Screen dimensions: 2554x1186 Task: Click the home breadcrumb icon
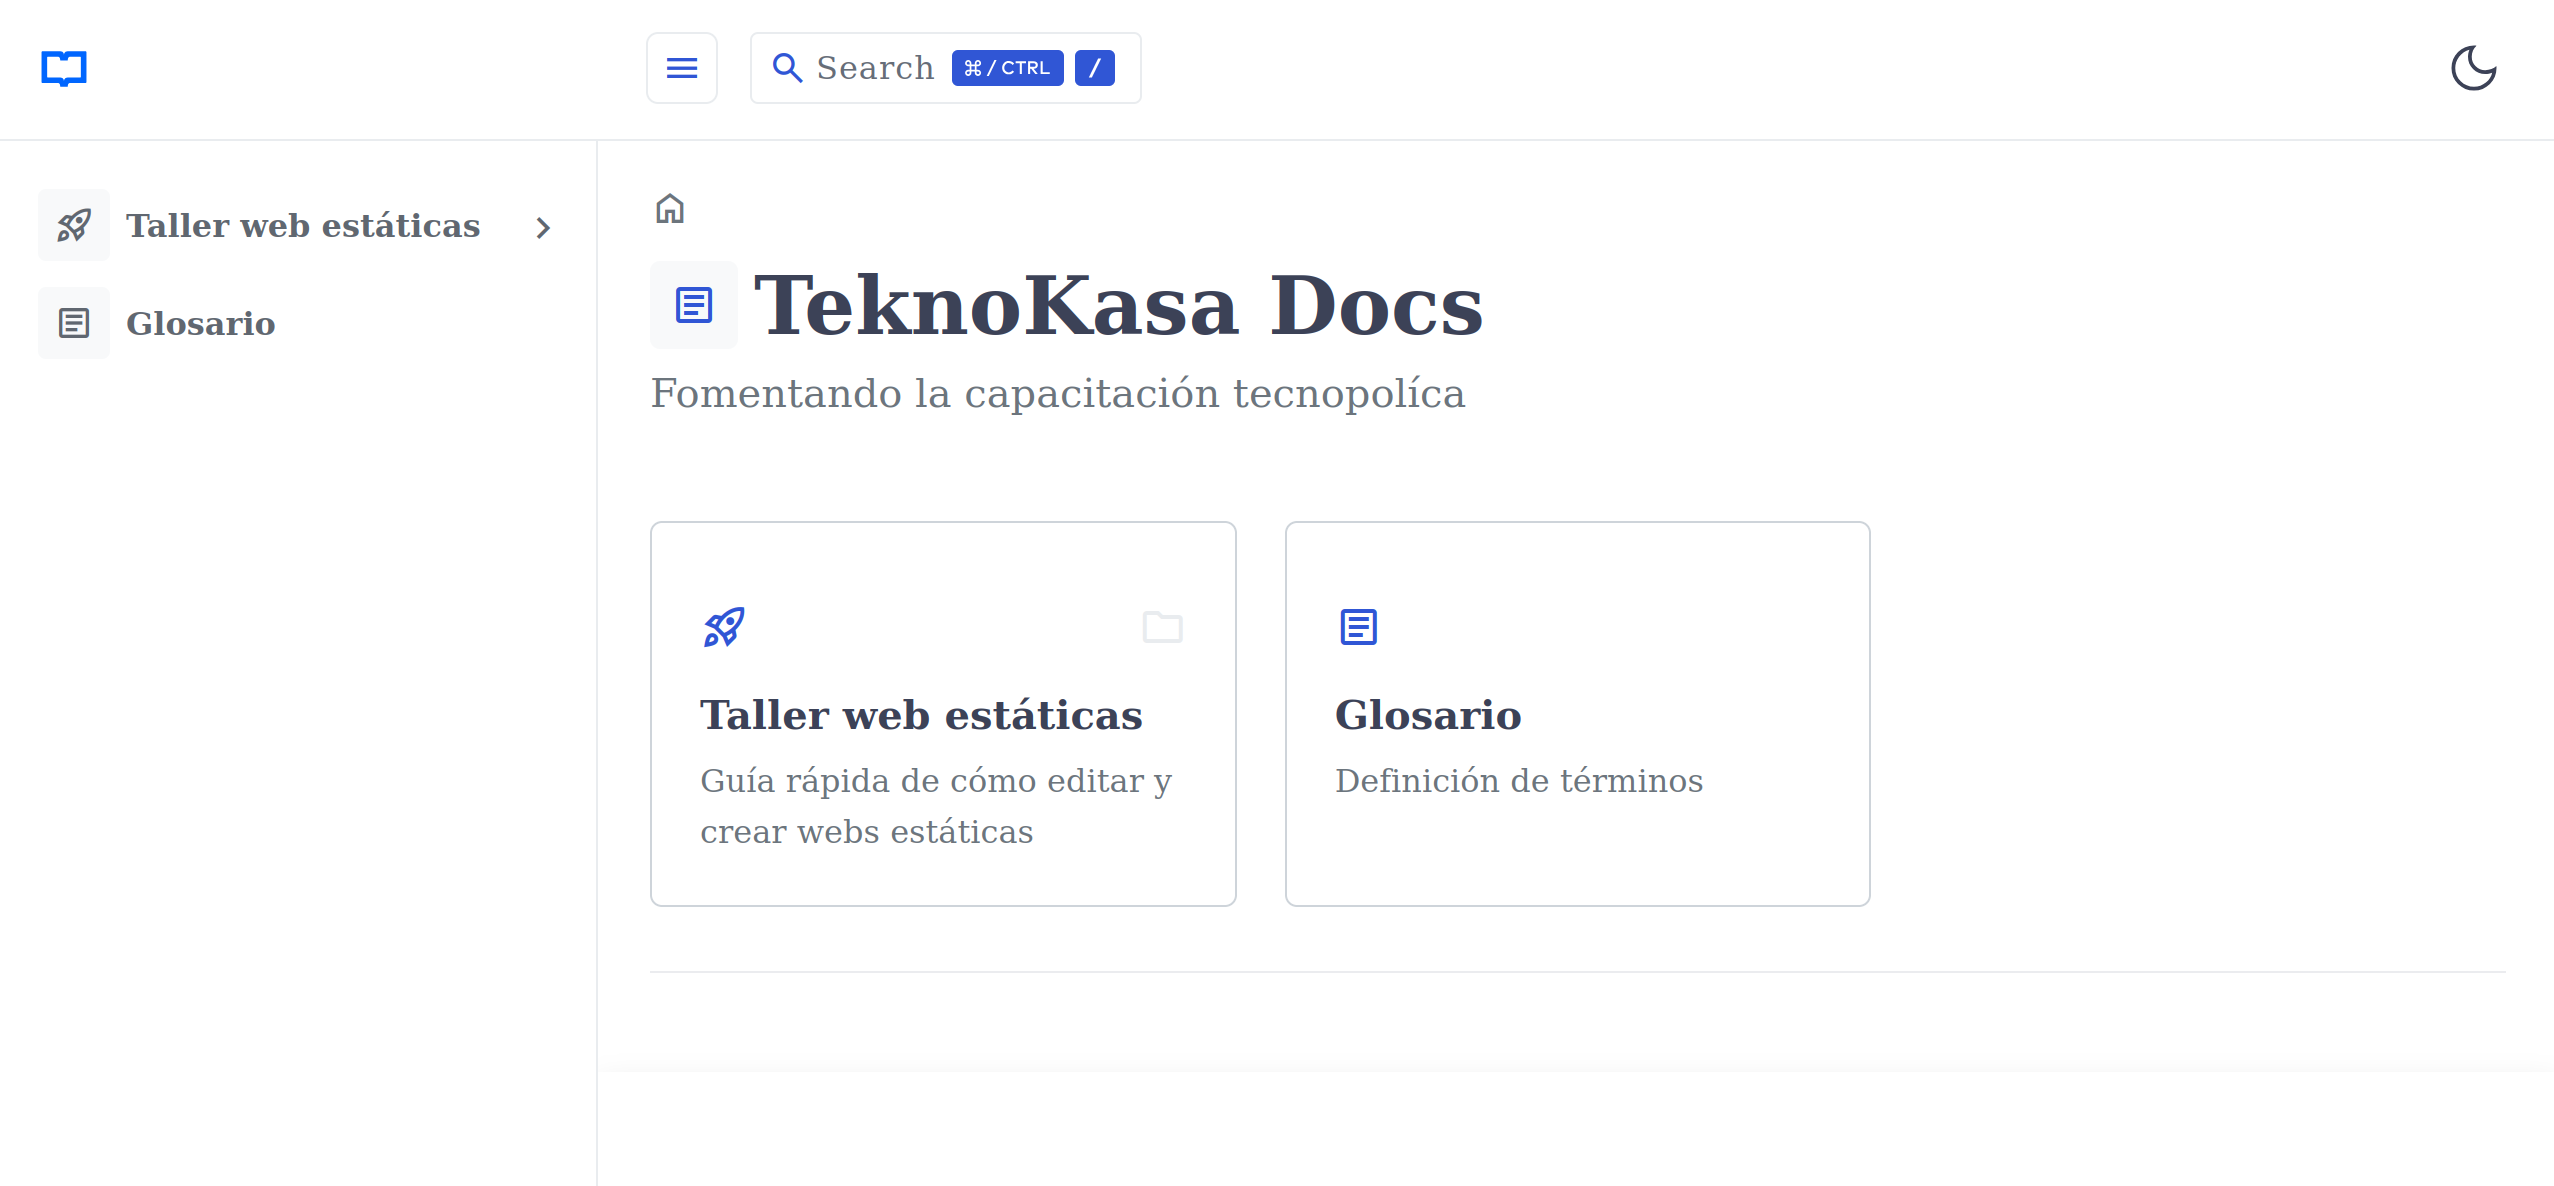[x=669, y=208]
